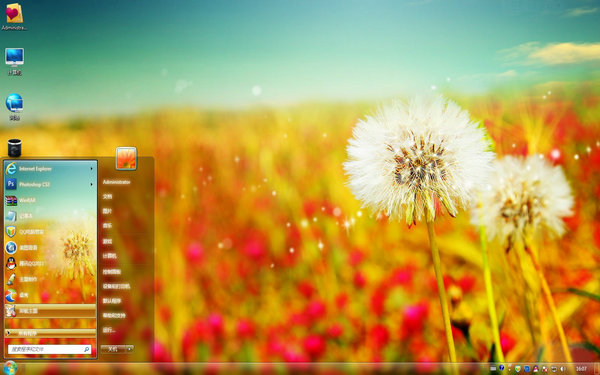Expand the Photoshop jump list arrow
This screenshot has width=600, height=375.
[91, 184]
